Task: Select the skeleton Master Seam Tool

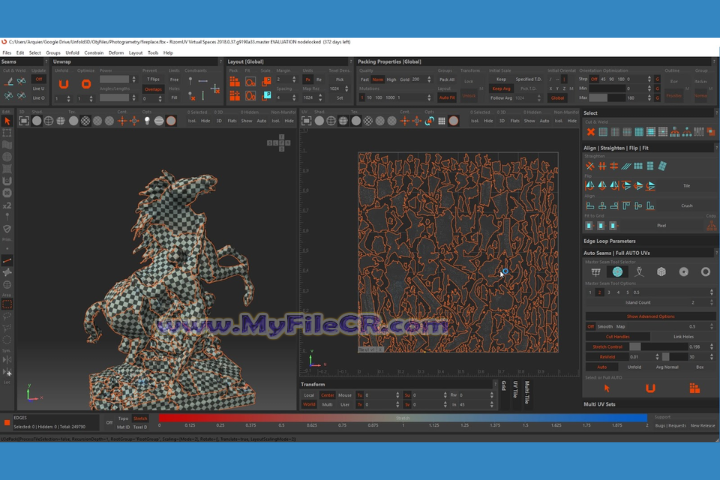Action: pos(639,272)
